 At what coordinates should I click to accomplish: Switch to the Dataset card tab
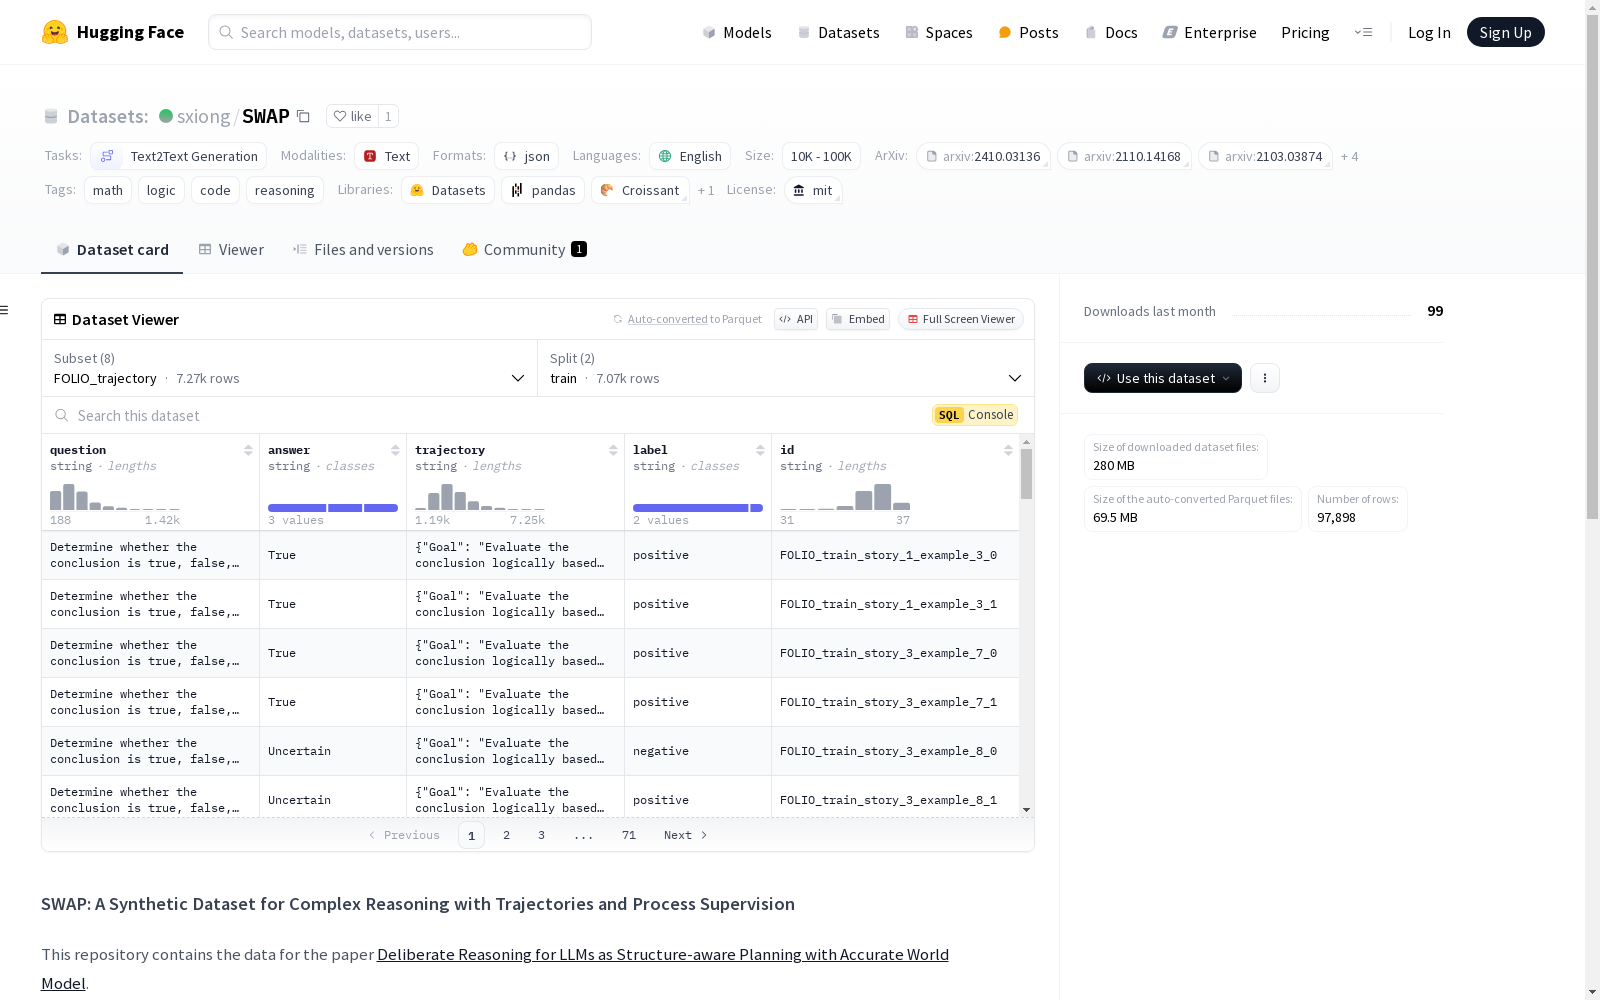point(112,250)
